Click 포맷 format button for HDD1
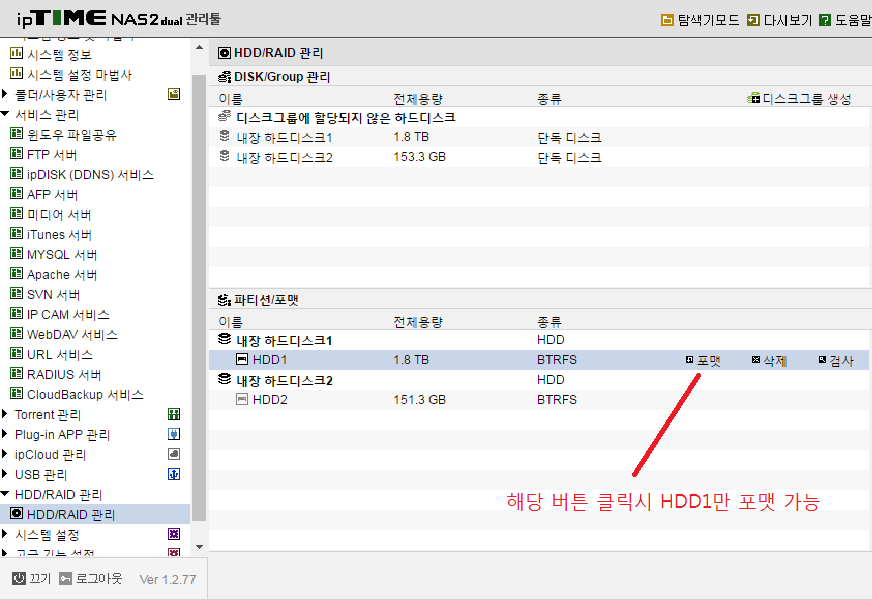Image resolution: width=872 pixels, height=600 pixels. click(x=703, y=360)
